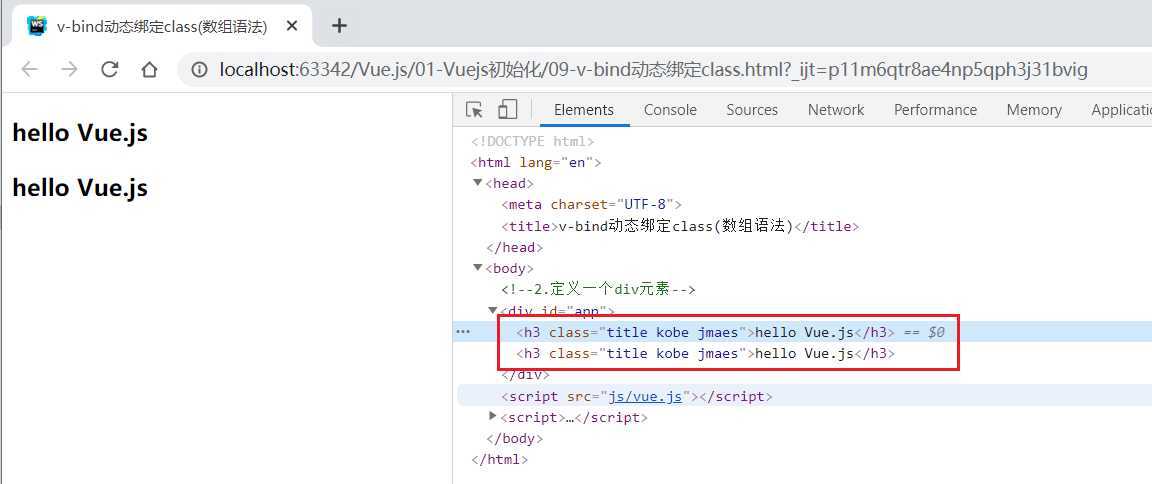Click the WebStorm favicon on the tab

tap(36, 26)
